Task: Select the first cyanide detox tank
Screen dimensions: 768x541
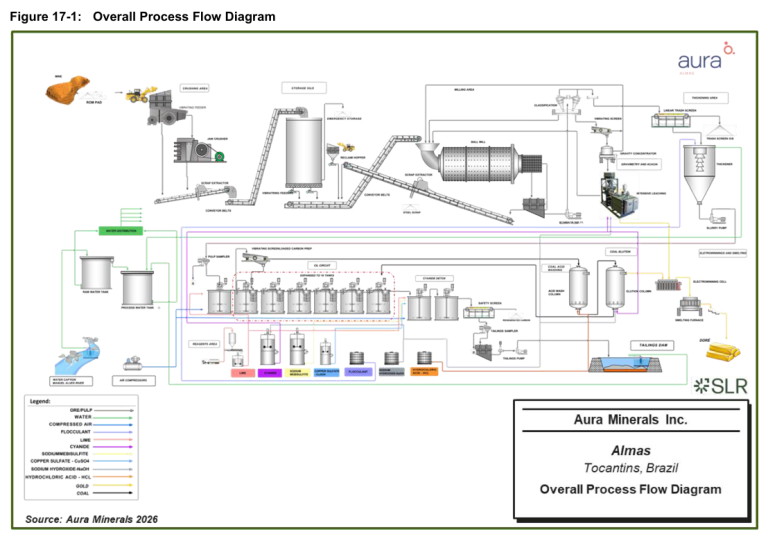Action: tap(419, 305)
